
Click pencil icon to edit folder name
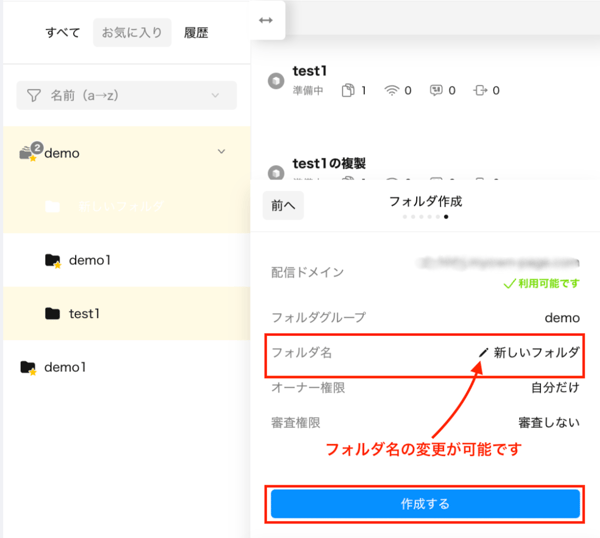point(484,352)
